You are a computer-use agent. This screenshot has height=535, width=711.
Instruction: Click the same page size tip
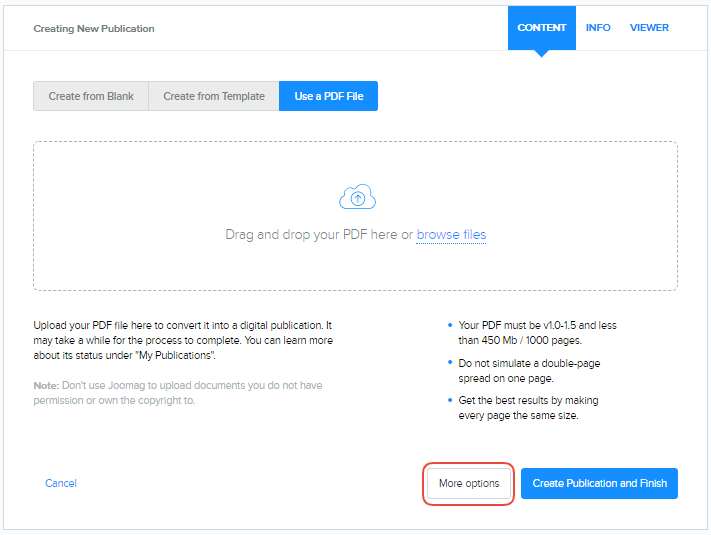pos(528,408)
